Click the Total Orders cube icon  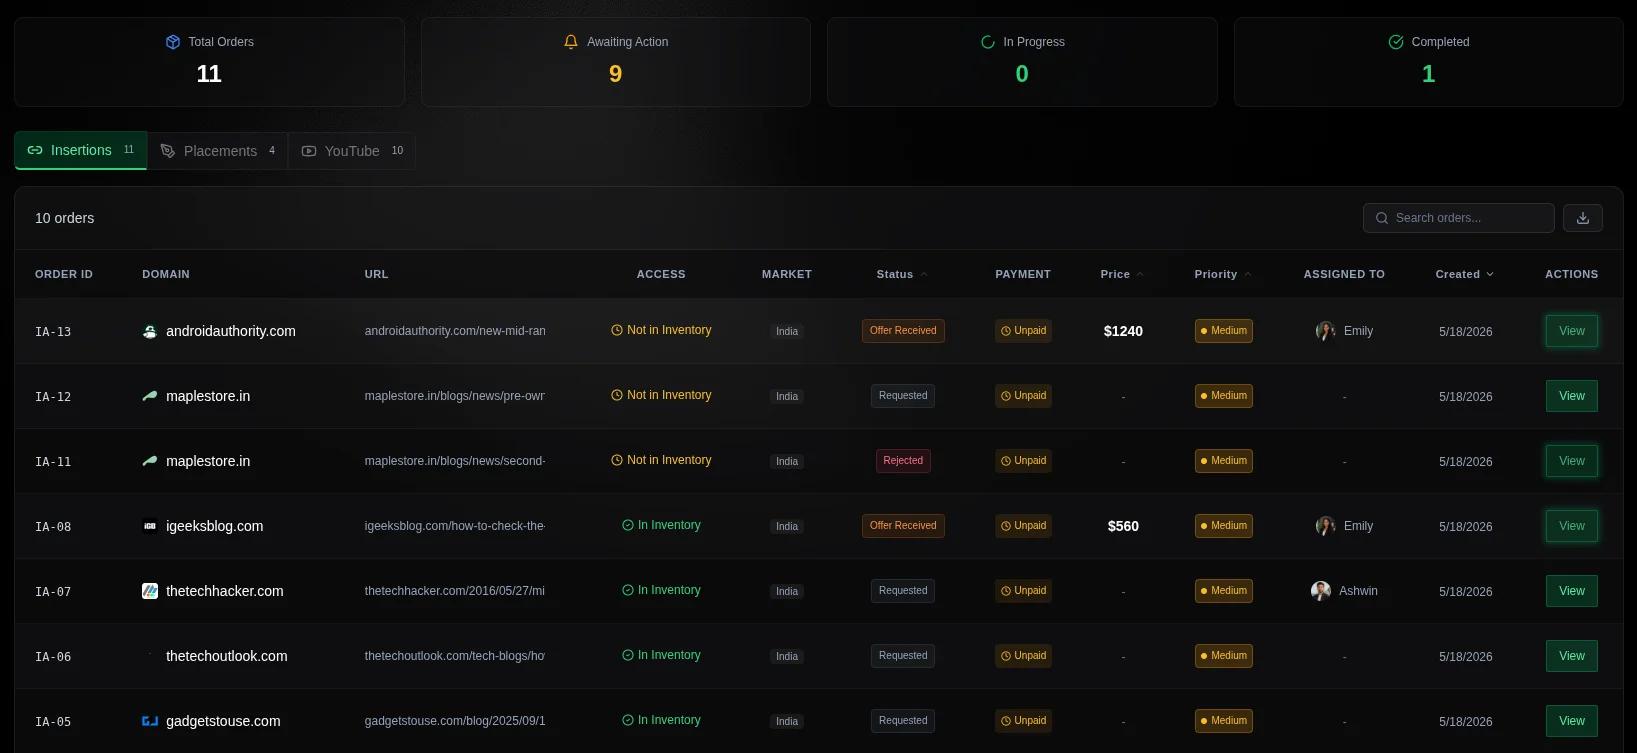pos(173,42)
